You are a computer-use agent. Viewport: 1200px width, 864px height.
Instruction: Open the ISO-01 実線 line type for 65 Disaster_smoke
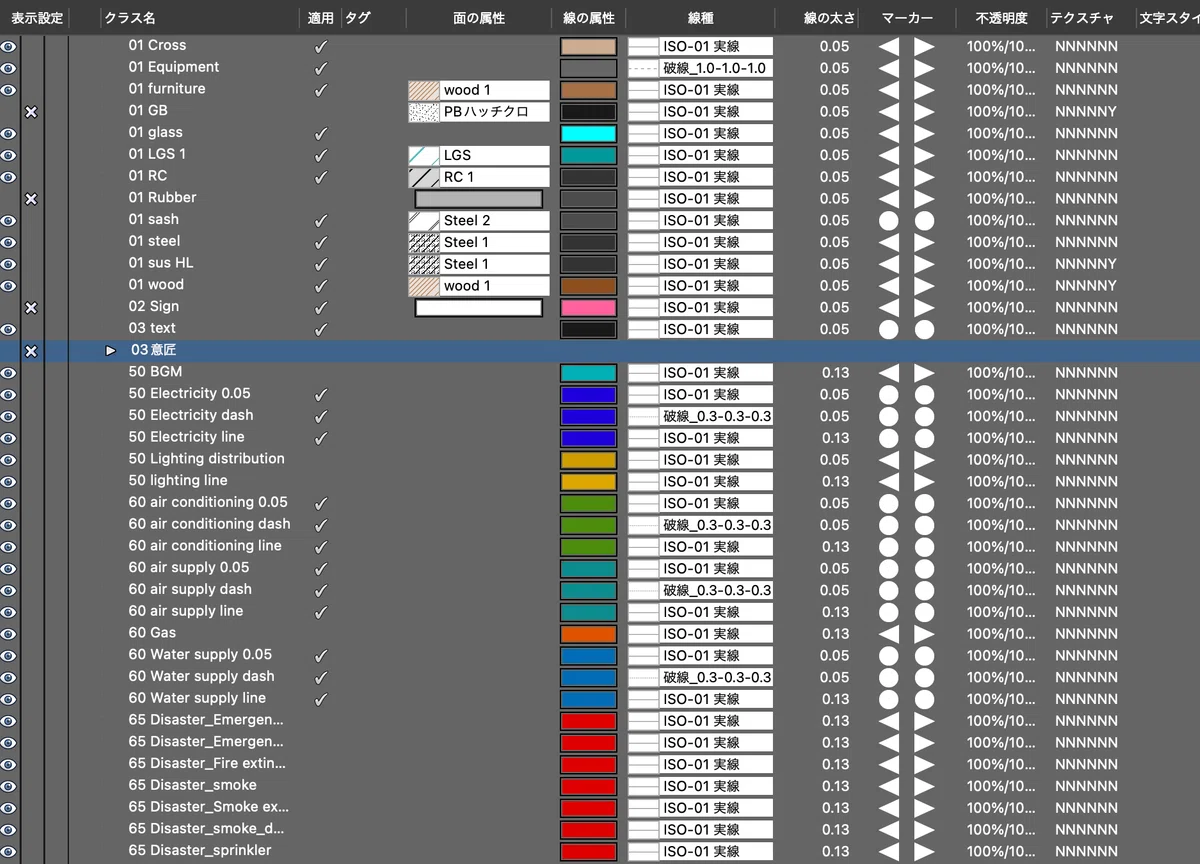(x=700, y=786)
